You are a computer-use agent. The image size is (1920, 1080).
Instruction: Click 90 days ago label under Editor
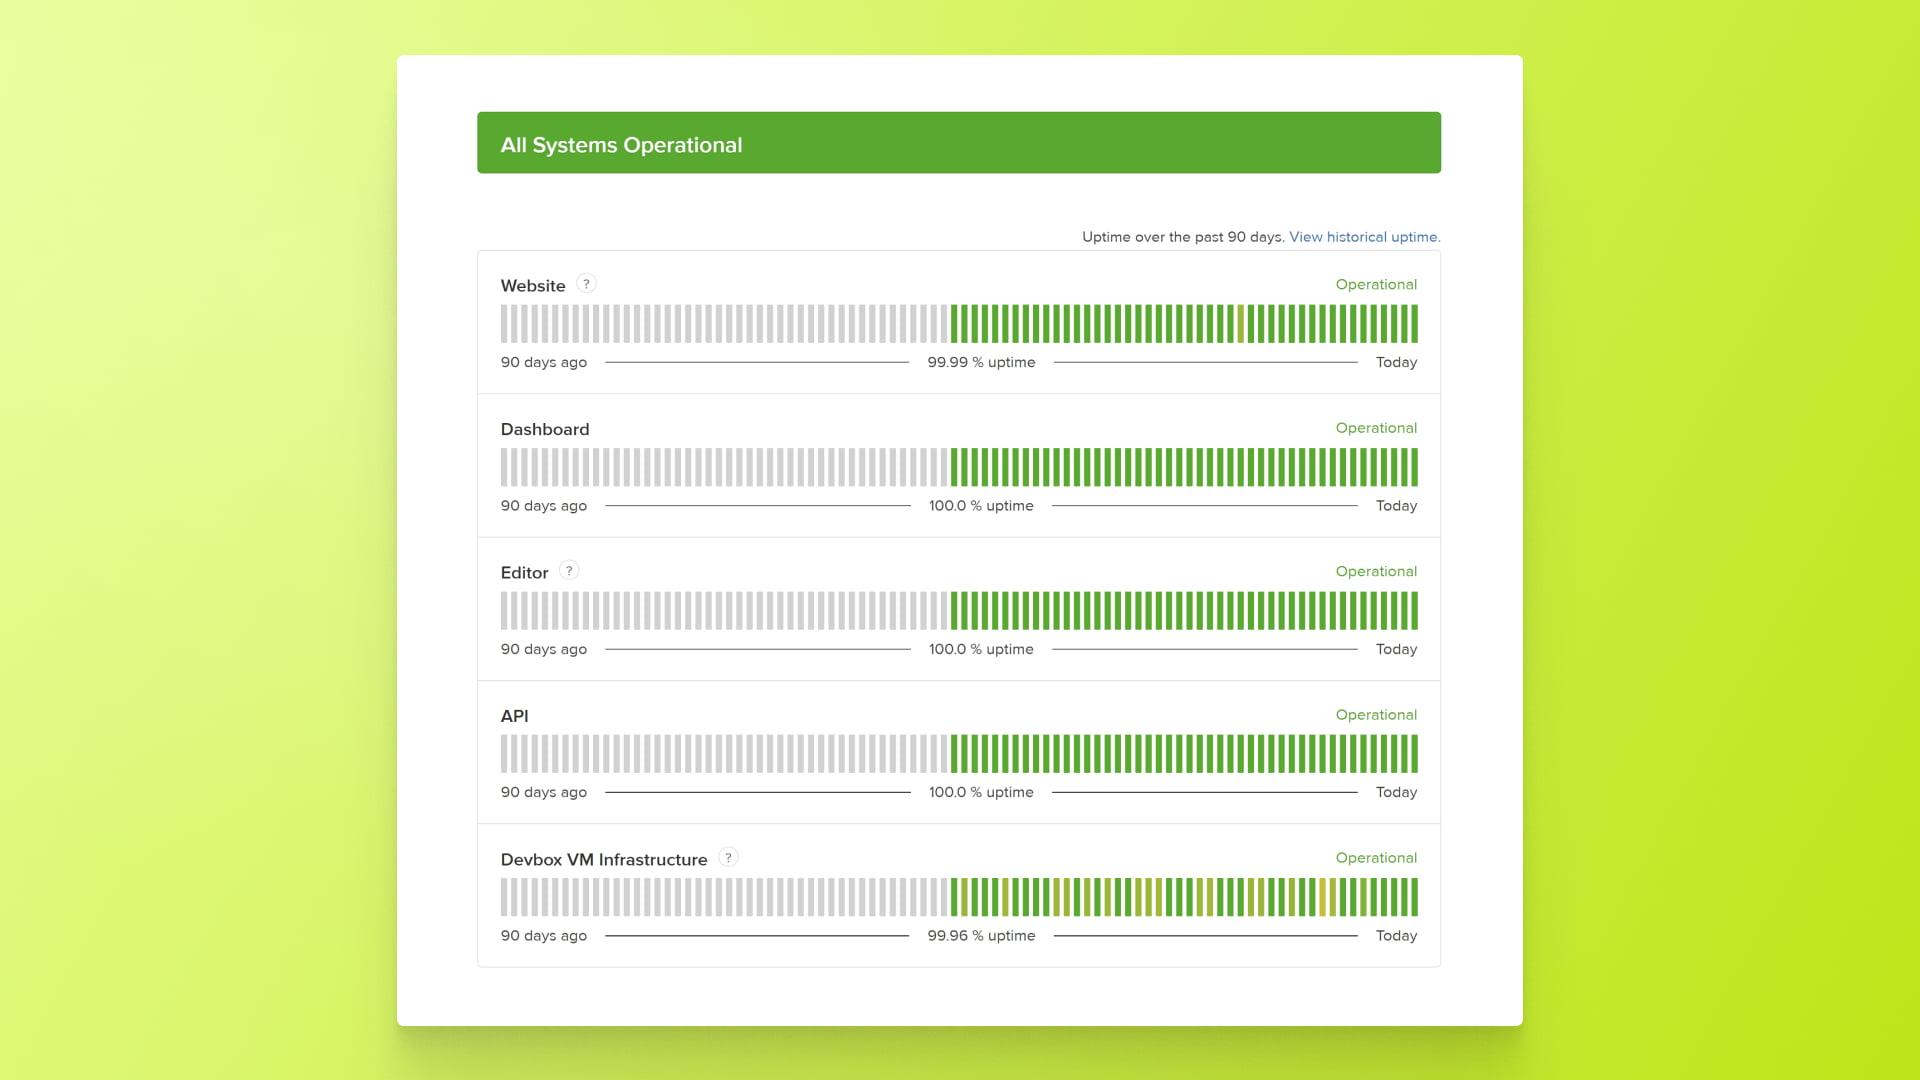[x=544, y=648]
